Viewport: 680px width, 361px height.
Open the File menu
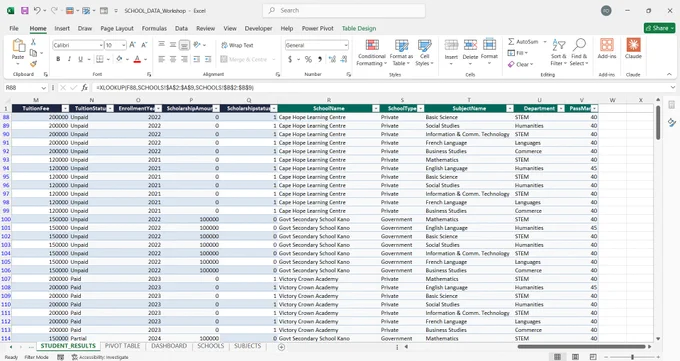[x=14, y=28]
